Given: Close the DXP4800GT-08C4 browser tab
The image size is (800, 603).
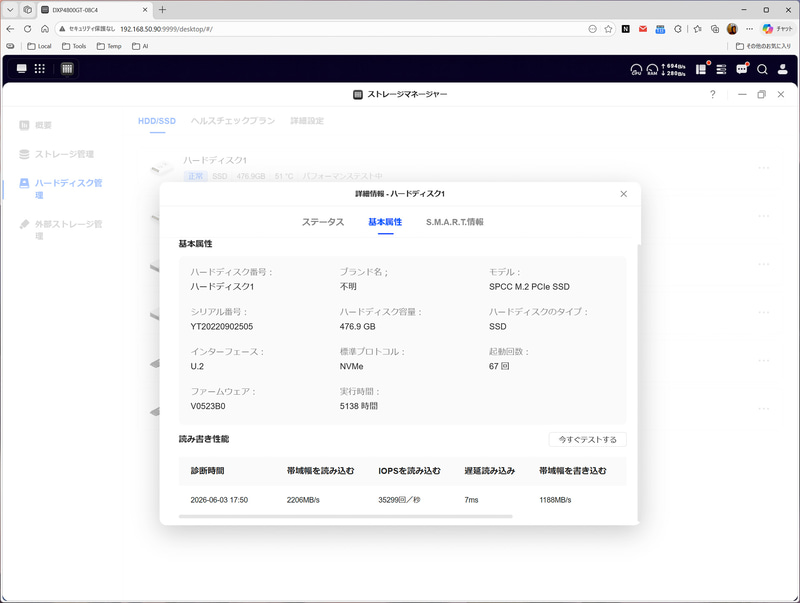Looking at the screenshot, I should pos(145,10).
